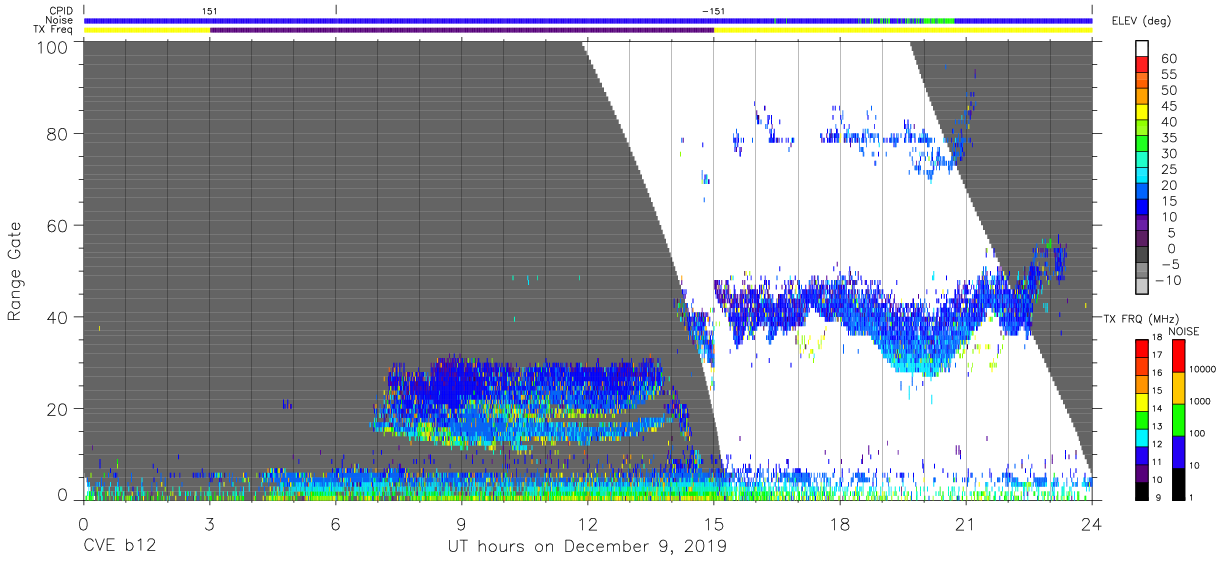Pick the red top segment of TX FRQ colorbar
The height and width of the screenshot is (567, 1228).
(x=1141, y=349)
